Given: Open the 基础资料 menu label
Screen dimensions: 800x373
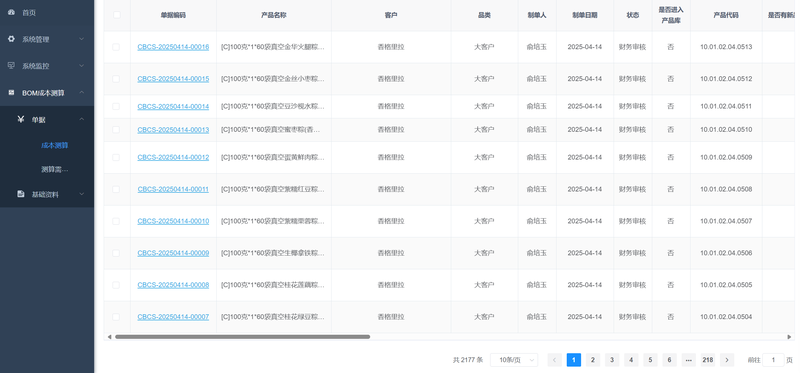Looking at the screenshot, I should (45, 194).
